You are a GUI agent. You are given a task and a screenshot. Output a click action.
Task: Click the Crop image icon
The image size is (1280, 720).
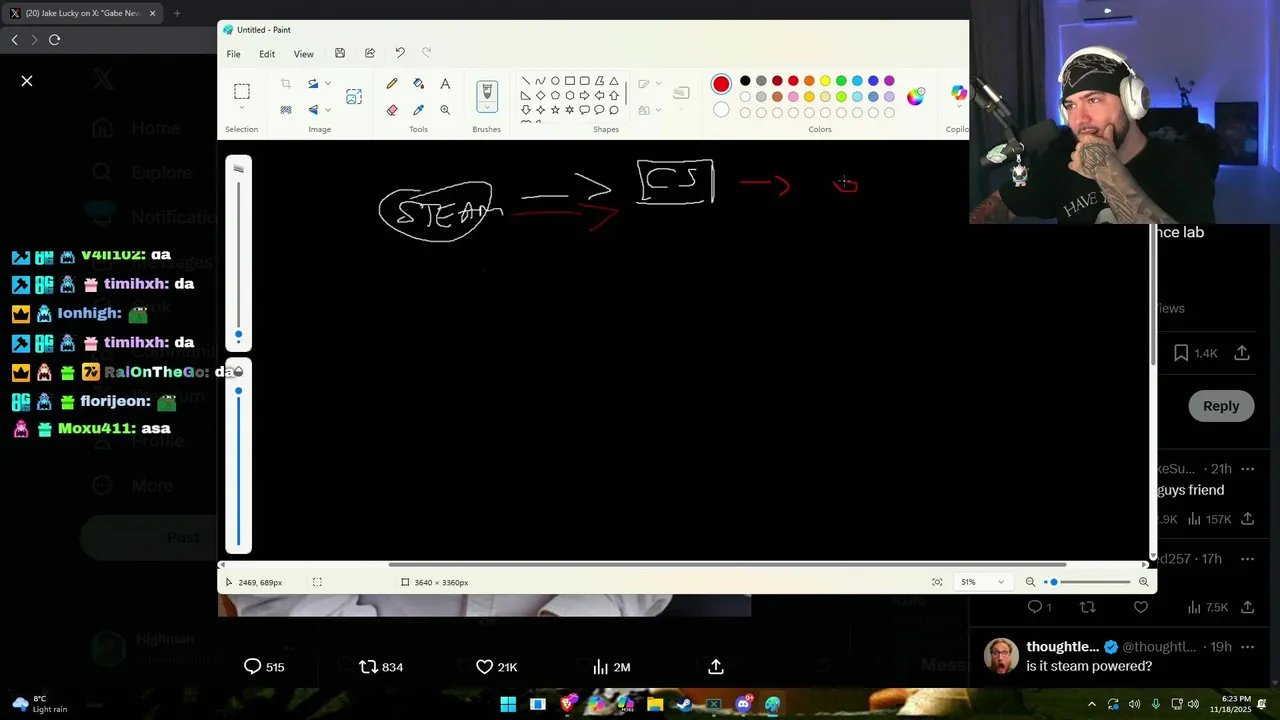(286, 84)
